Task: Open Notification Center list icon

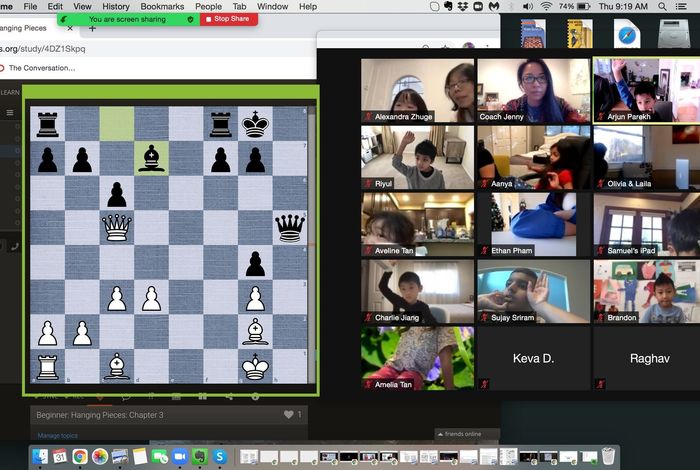Action: 681,6
